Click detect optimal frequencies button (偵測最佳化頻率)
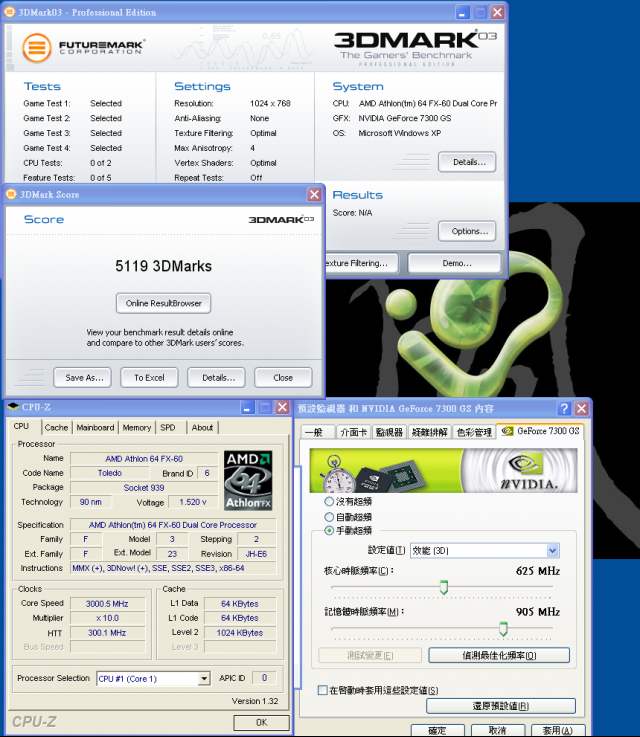640x737 pixels. click(499, 655)
